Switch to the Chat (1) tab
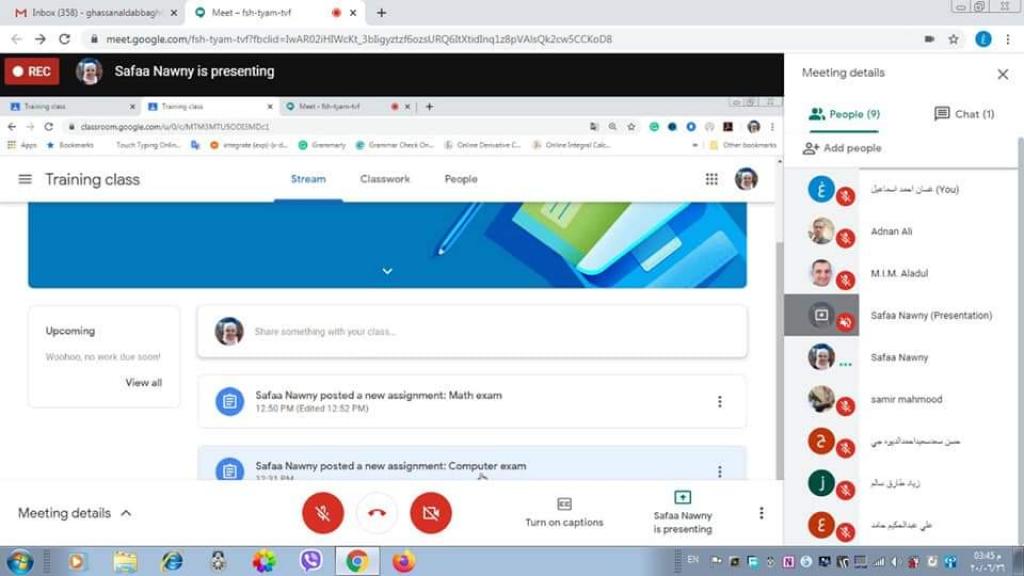This screenshot has height=576, width=1024. click(964, 114)
